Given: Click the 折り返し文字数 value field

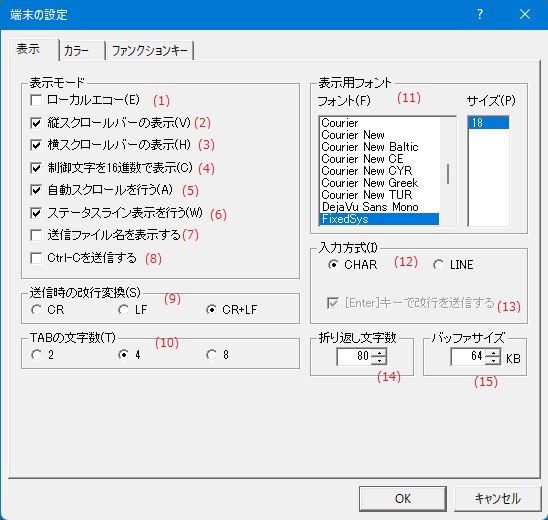Looking at the screenshot, I should click(354, 356).
